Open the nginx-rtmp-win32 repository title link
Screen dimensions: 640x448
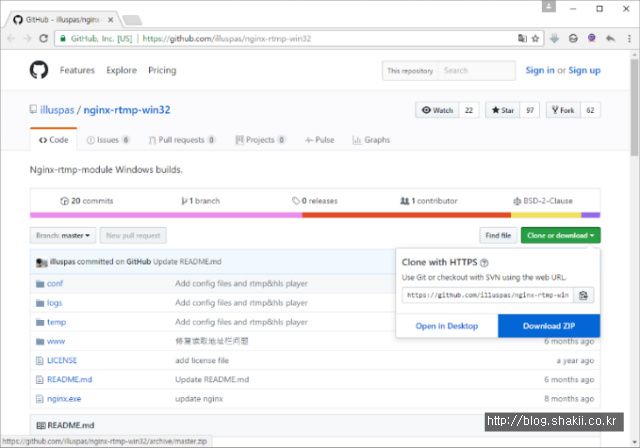127,110
